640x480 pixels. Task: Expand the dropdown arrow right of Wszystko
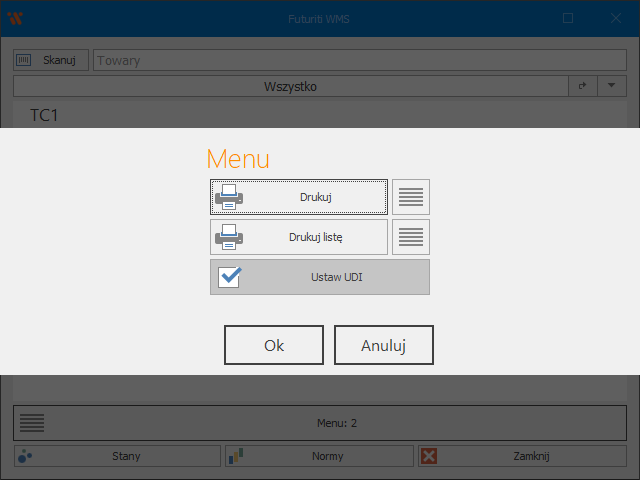pyautogui.click(x=611, y=87)
